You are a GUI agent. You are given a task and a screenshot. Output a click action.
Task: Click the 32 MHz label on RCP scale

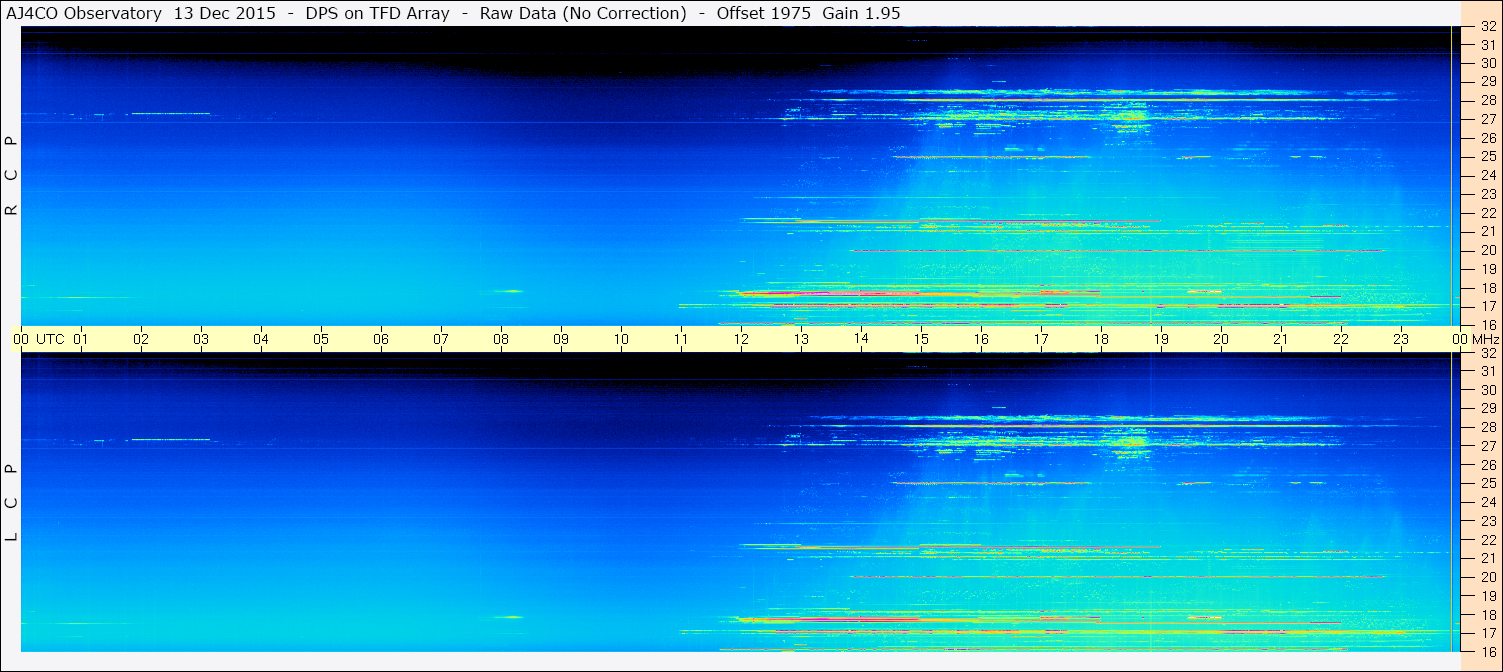1488,27
